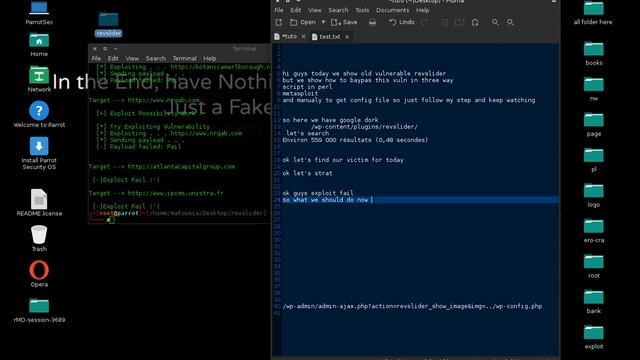Open the Terminal menu in Terminal window
Screen dimensions: 640x360
[184, 58]
